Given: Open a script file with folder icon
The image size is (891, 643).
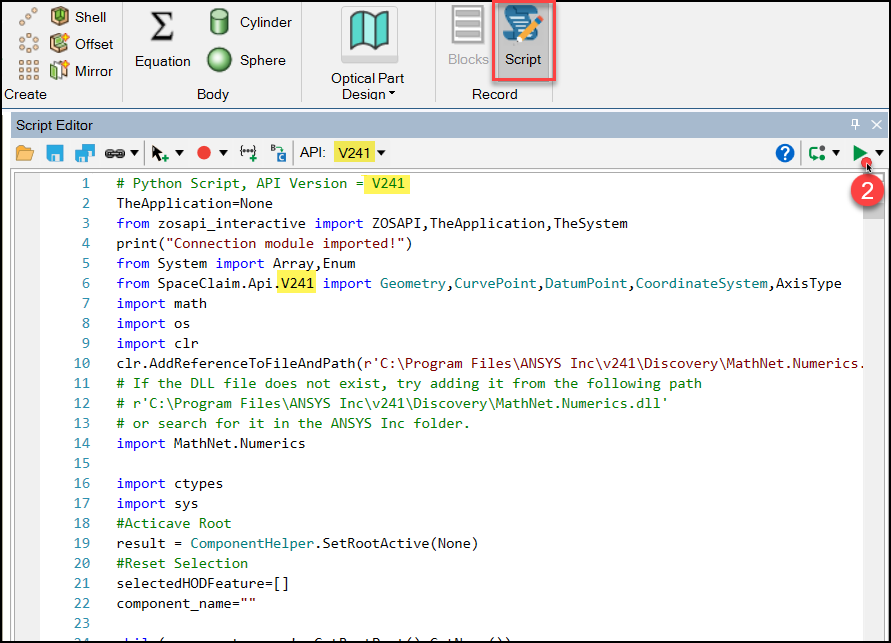Looking at the screenshot, I should pos(25,153).
